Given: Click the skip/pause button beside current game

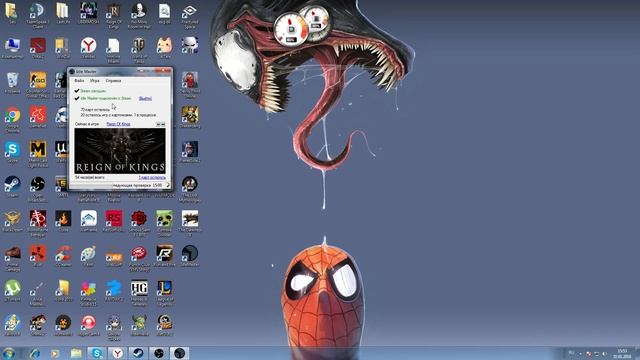Looking at the screenshot, I should 160,124.
